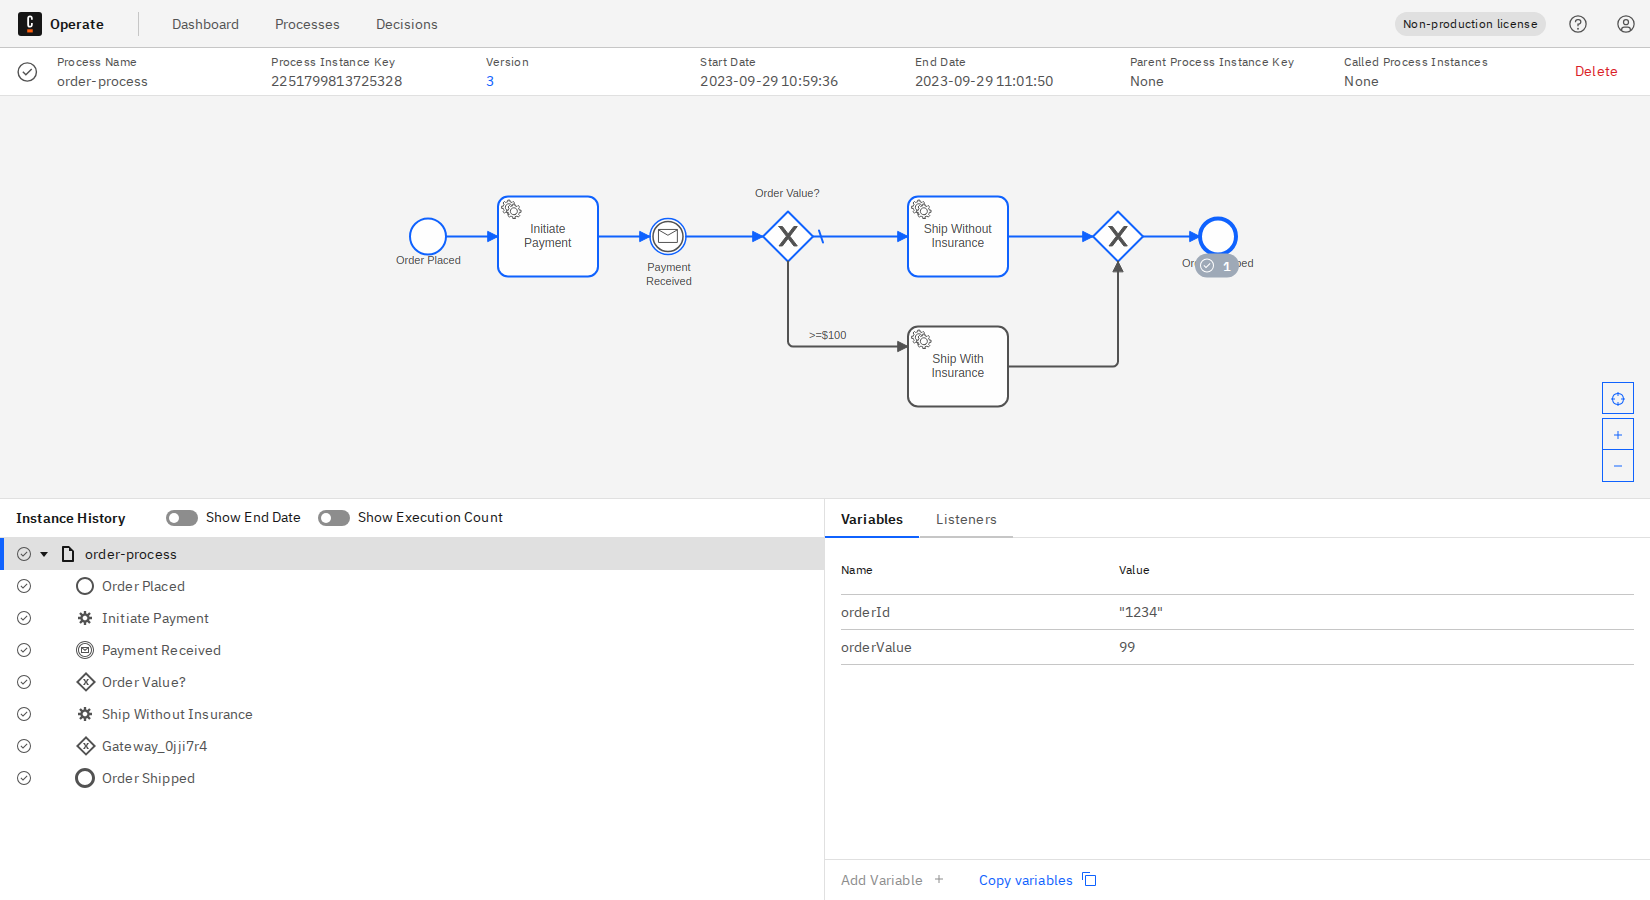Image resolution: width=1650 pixels, height=900 pixels.
Task: Open the help icon in the header
Action: click(x=1578, y=23)
